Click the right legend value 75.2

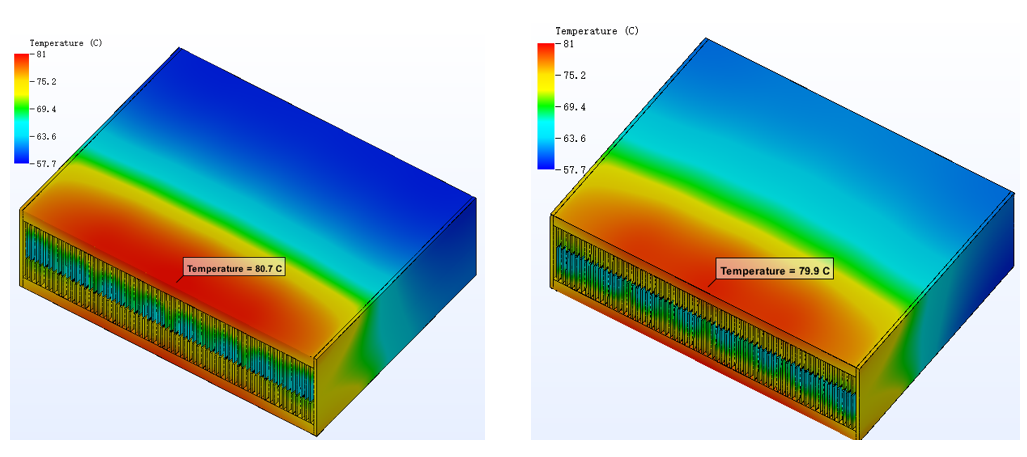(x=573, y=75)
